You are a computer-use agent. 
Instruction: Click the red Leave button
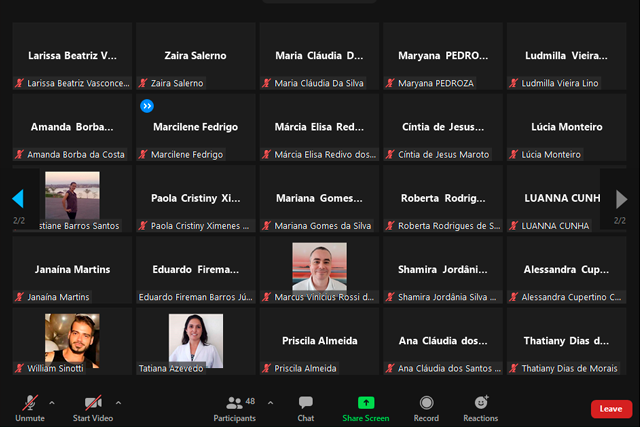pyautogui.click(x=610, y=408)
